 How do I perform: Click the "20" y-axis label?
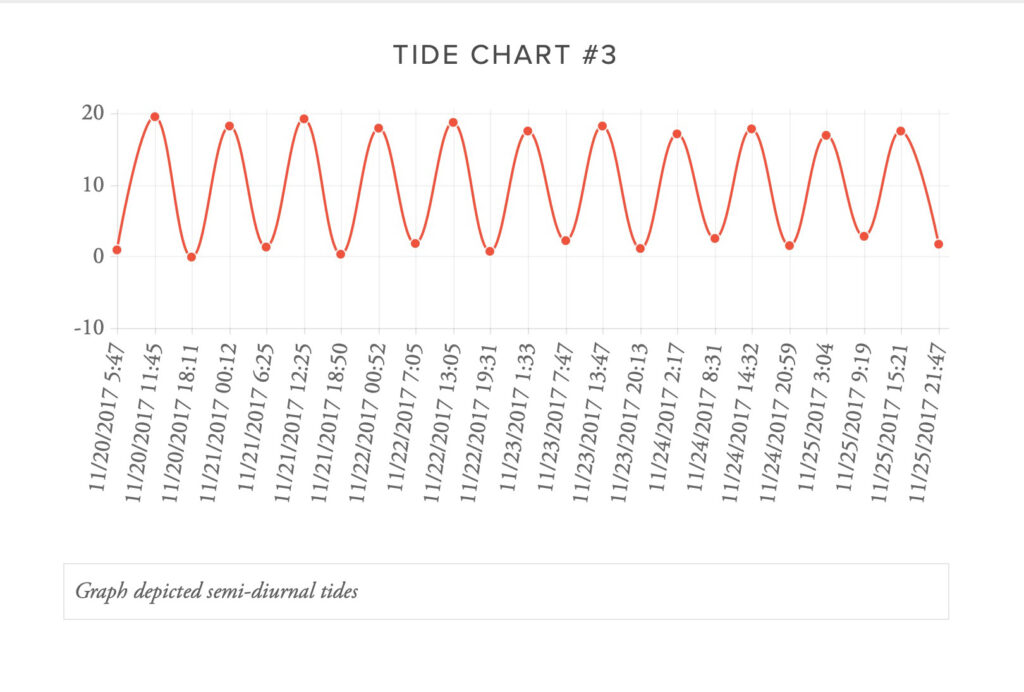(92, 113)
